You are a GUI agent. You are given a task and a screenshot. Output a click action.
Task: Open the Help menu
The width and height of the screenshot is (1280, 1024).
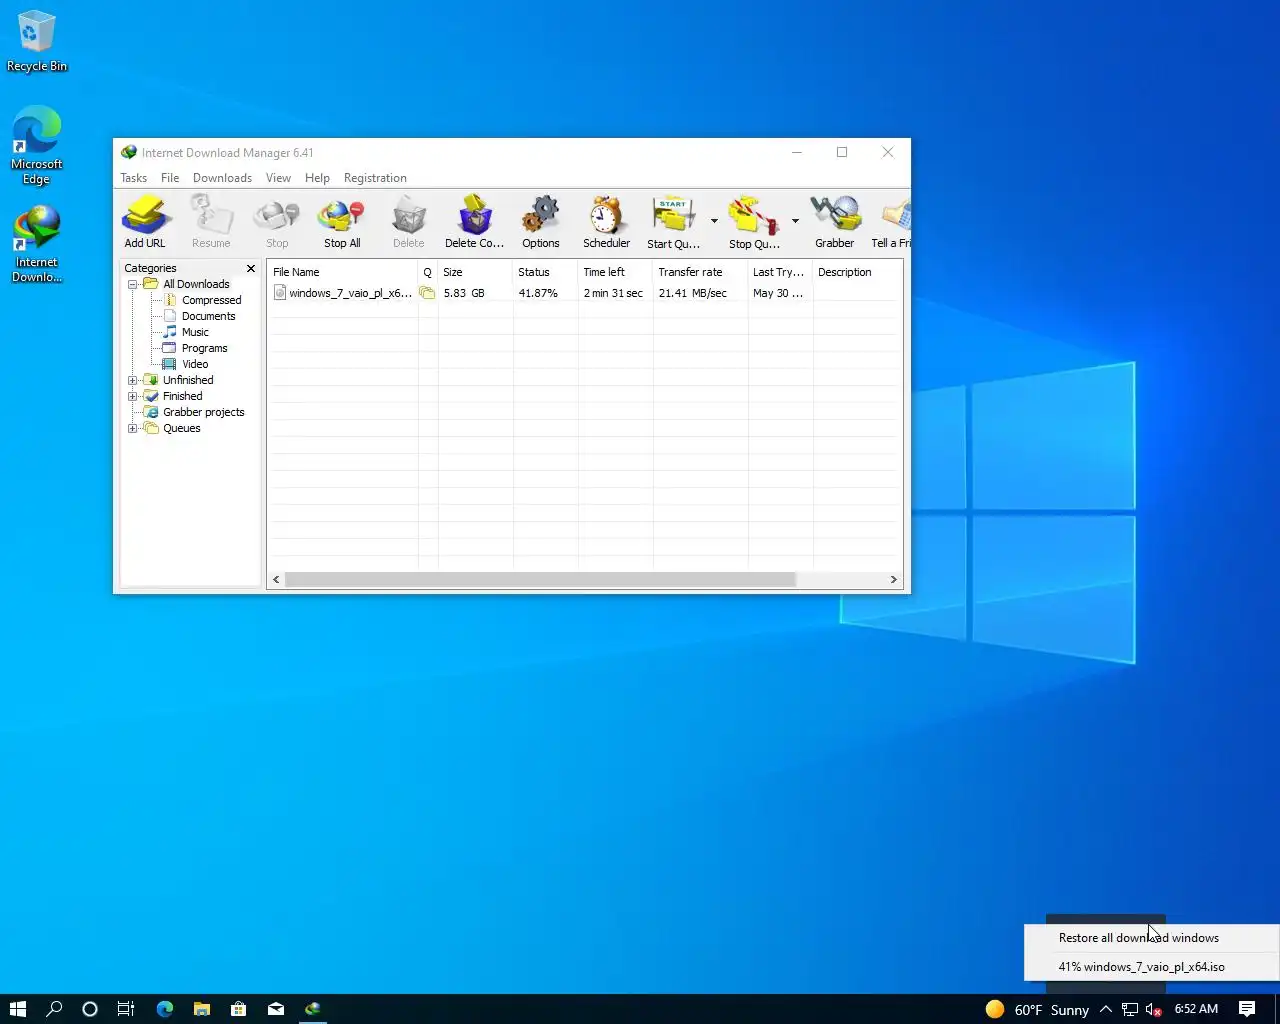tap(317, 178)
